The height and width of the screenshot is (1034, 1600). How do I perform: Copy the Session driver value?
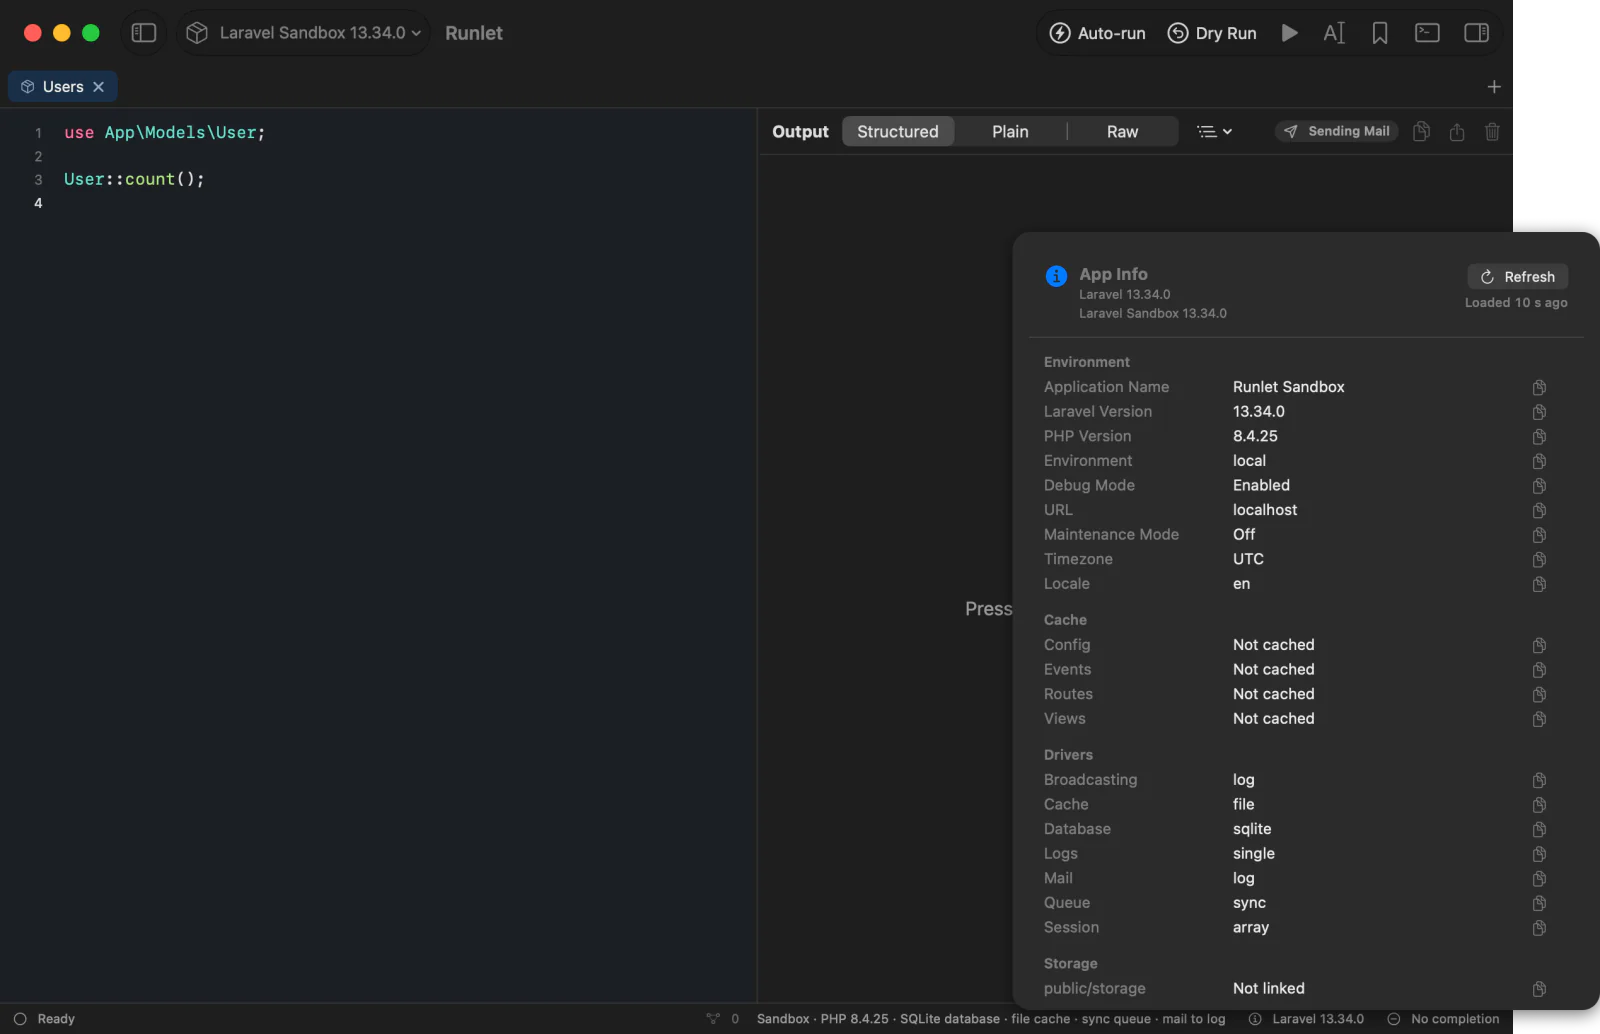click(x=1539, y=928)
